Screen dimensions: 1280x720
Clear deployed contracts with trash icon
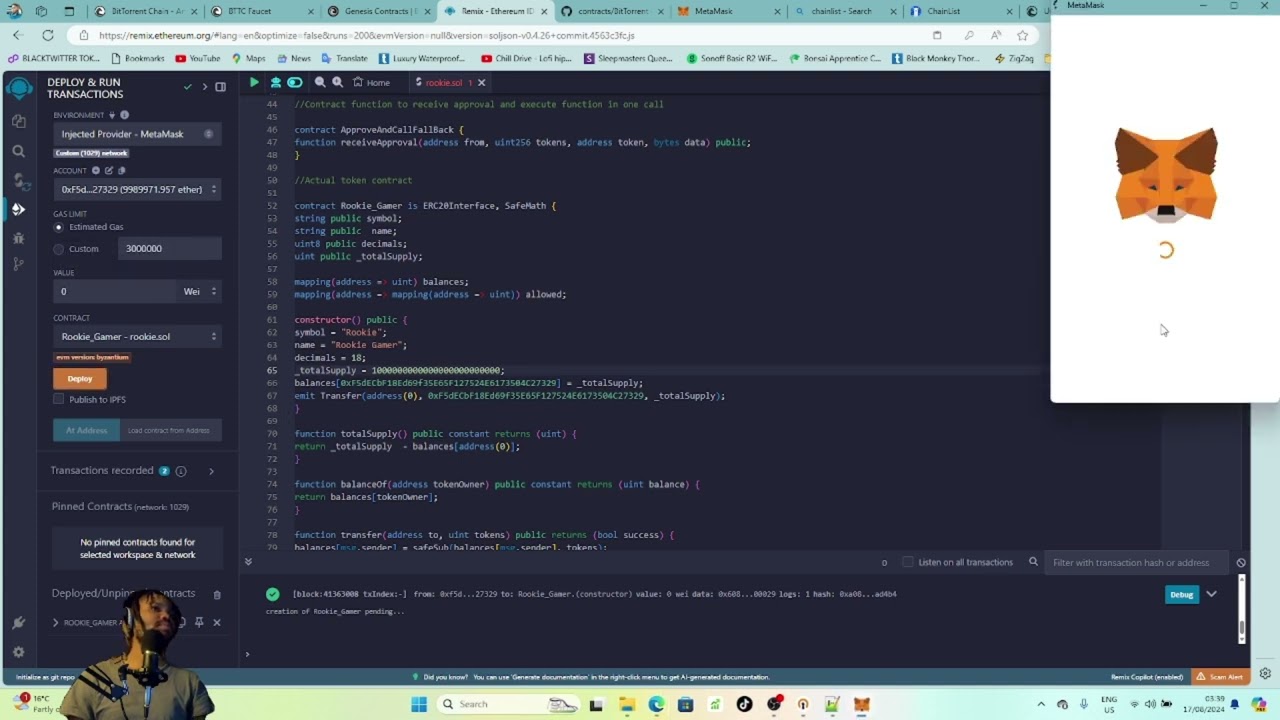[217, 594]
